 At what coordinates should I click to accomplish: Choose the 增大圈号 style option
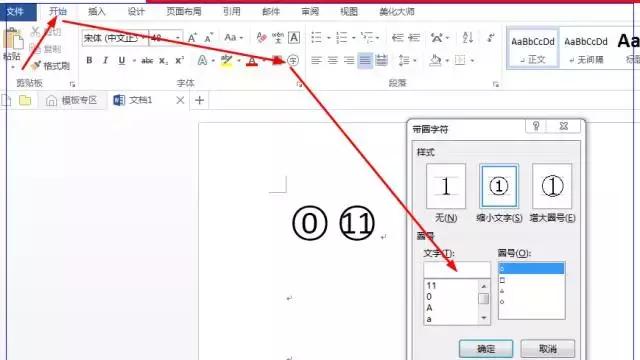(x=552, y=193)
